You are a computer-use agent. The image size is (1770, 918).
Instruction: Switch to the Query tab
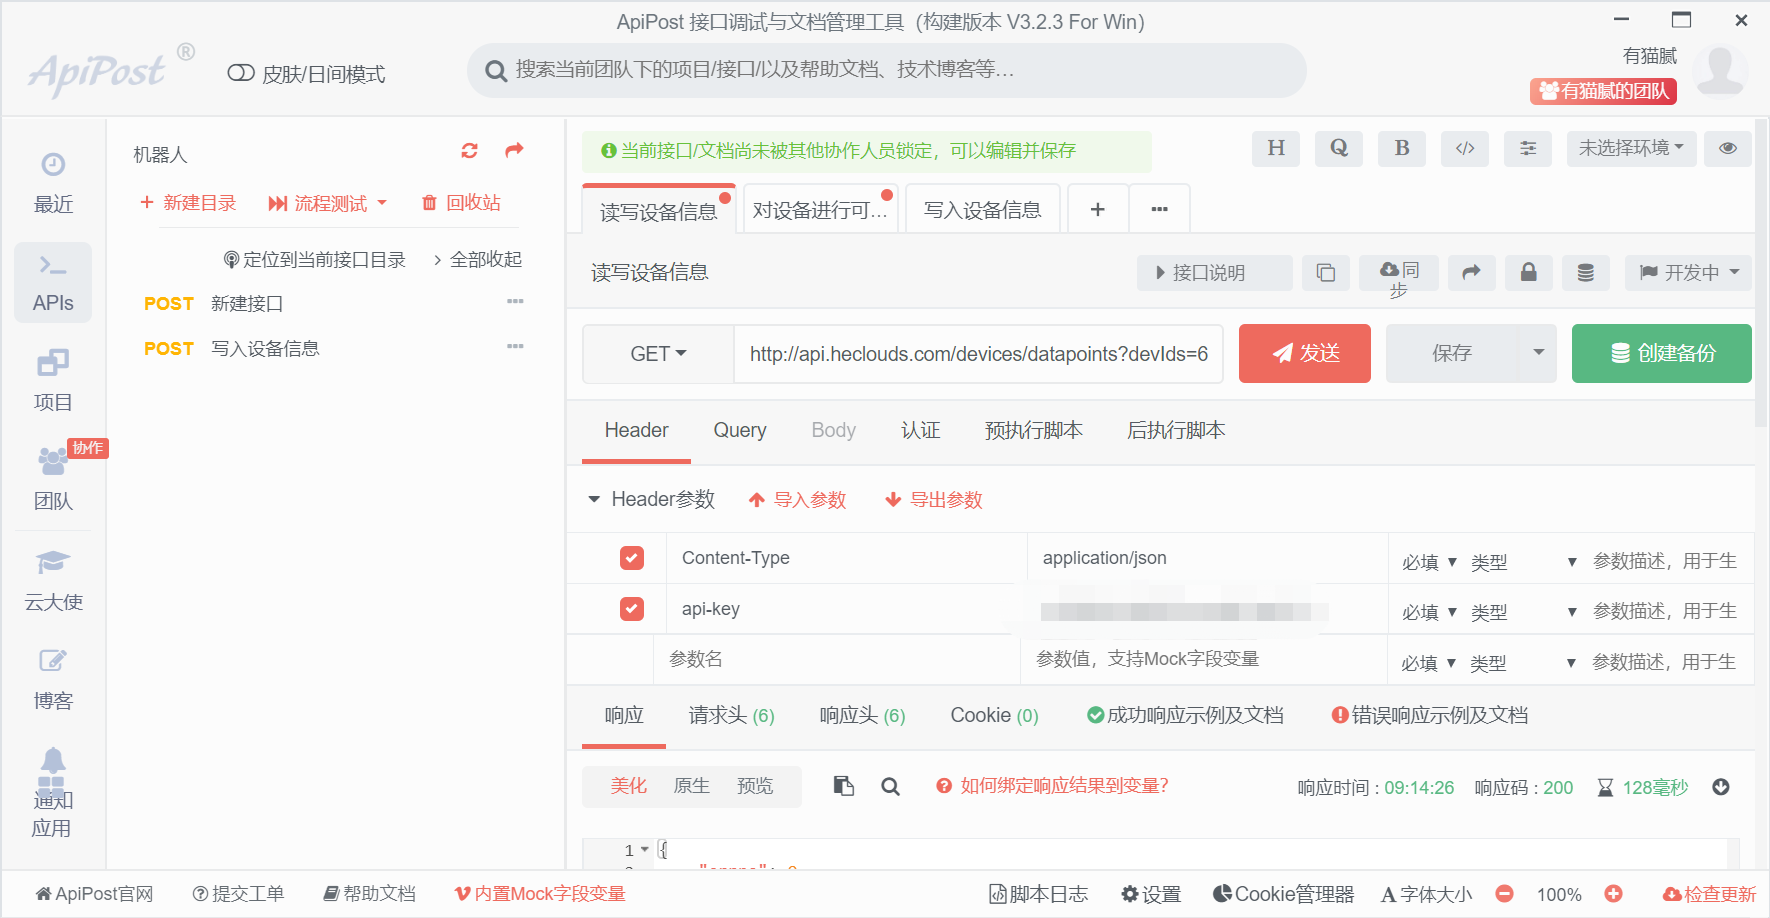point(739,430)
